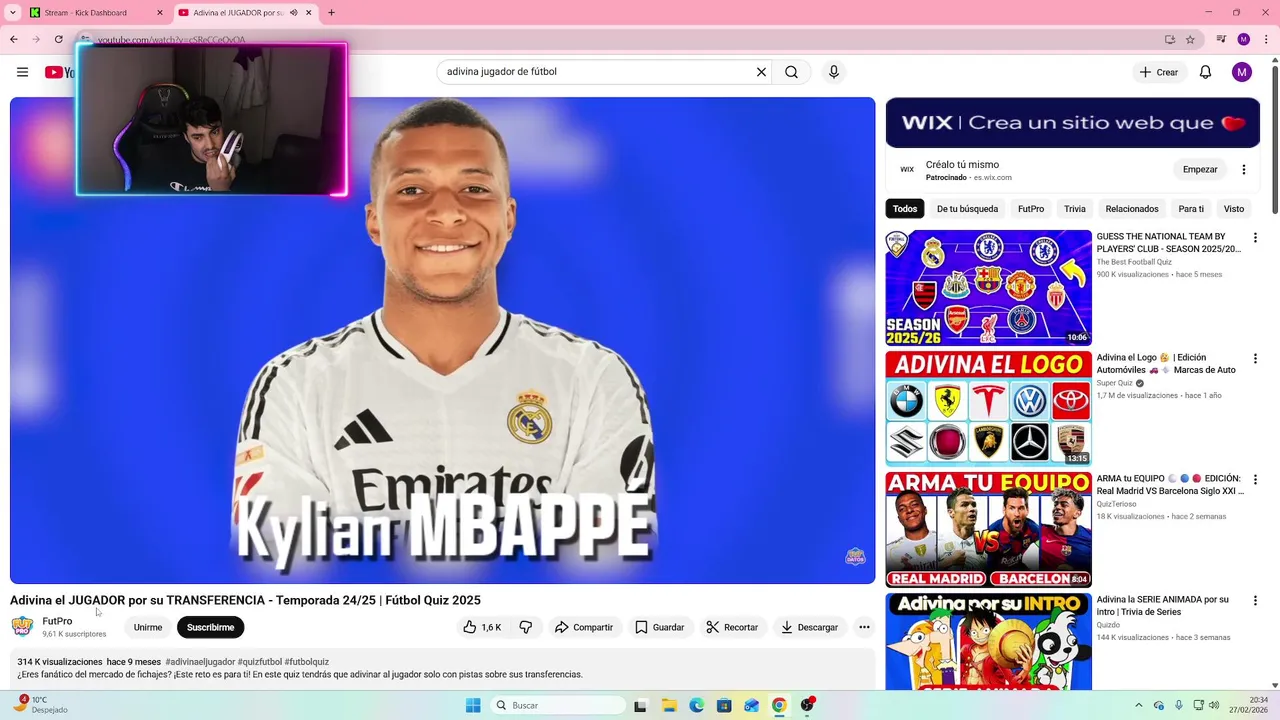Close the YouTube video tab
This screenshot has height=720, width=1280.
coord(309,13)
